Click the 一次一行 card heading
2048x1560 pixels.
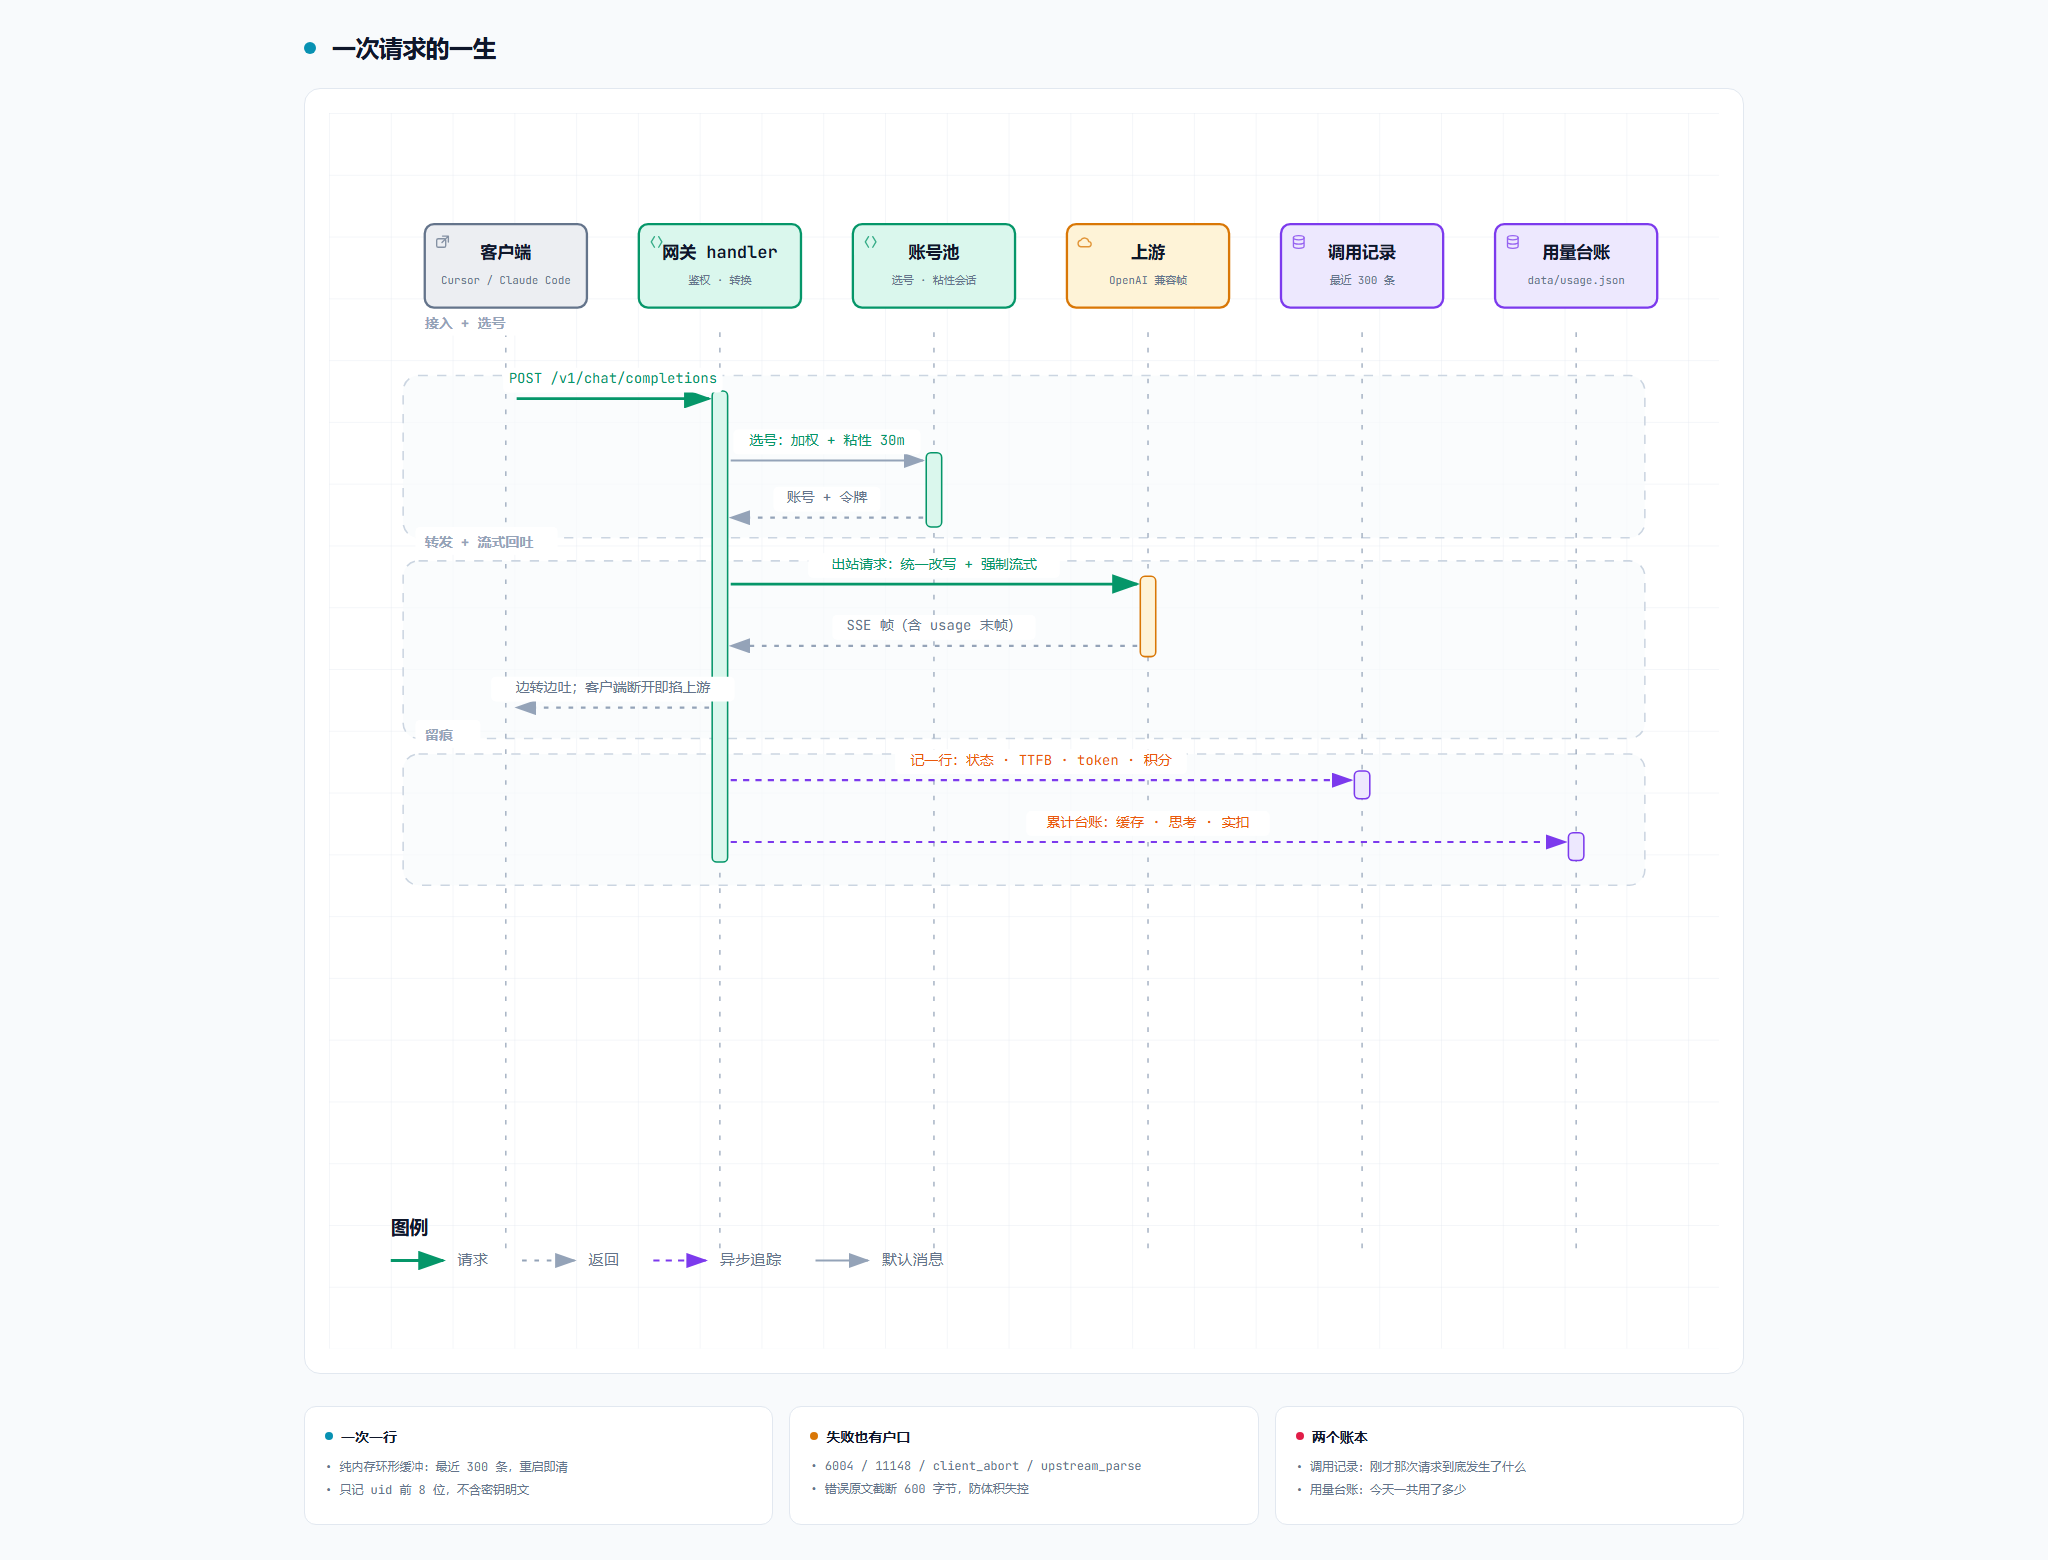(369, 1437)
